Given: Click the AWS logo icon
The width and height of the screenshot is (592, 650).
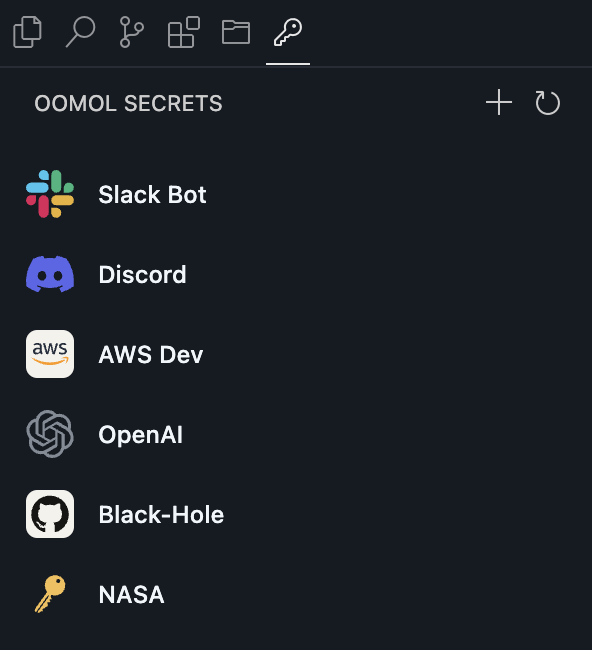Looking at the screenshot, I should point(50,354).
